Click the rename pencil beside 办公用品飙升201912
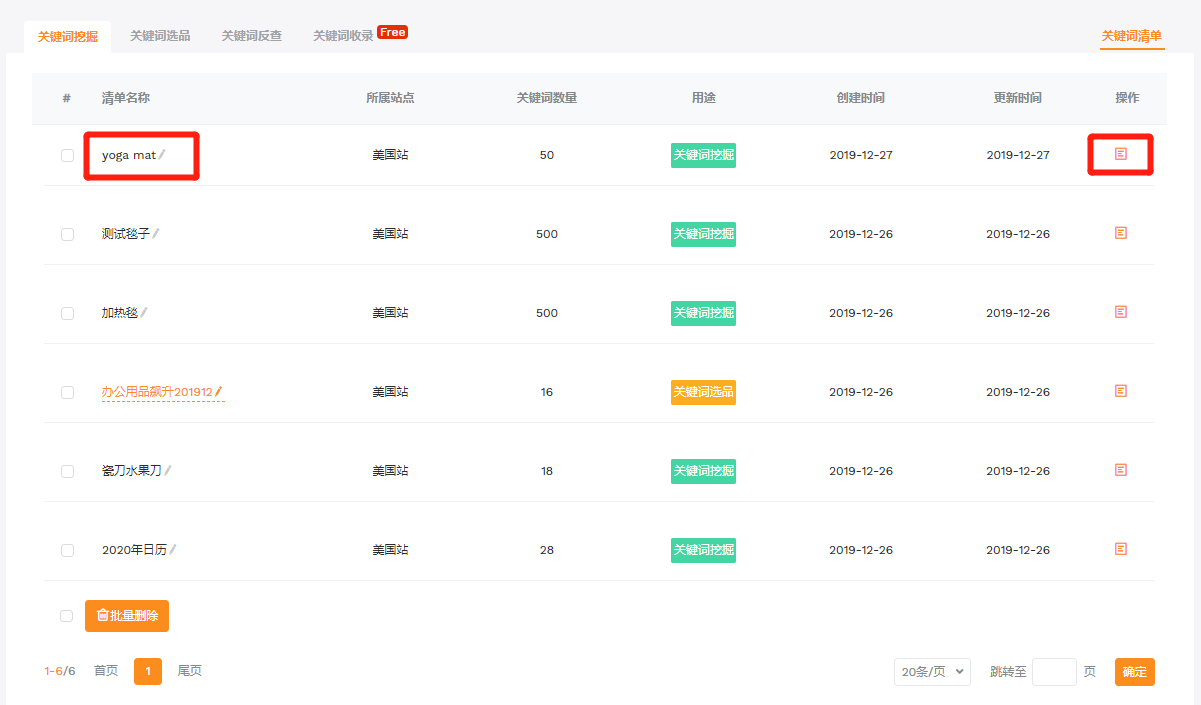 pos(219,391)
